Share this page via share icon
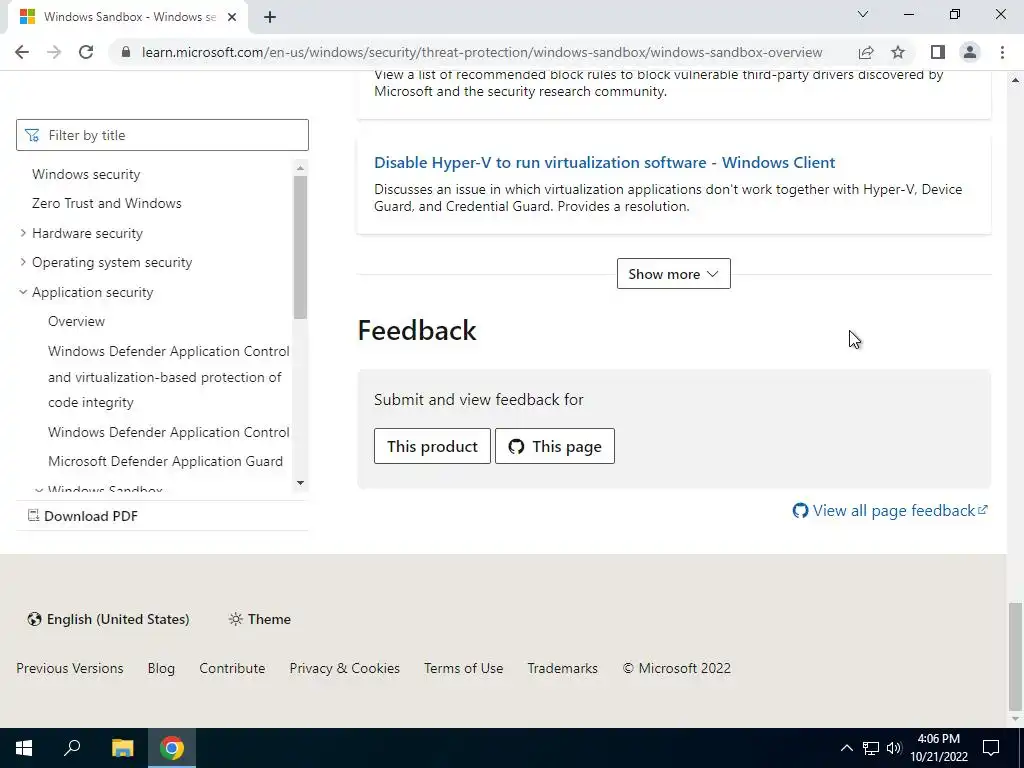Screen dimensions: 1024x768 pyautogui.click(x=866, y=52)
